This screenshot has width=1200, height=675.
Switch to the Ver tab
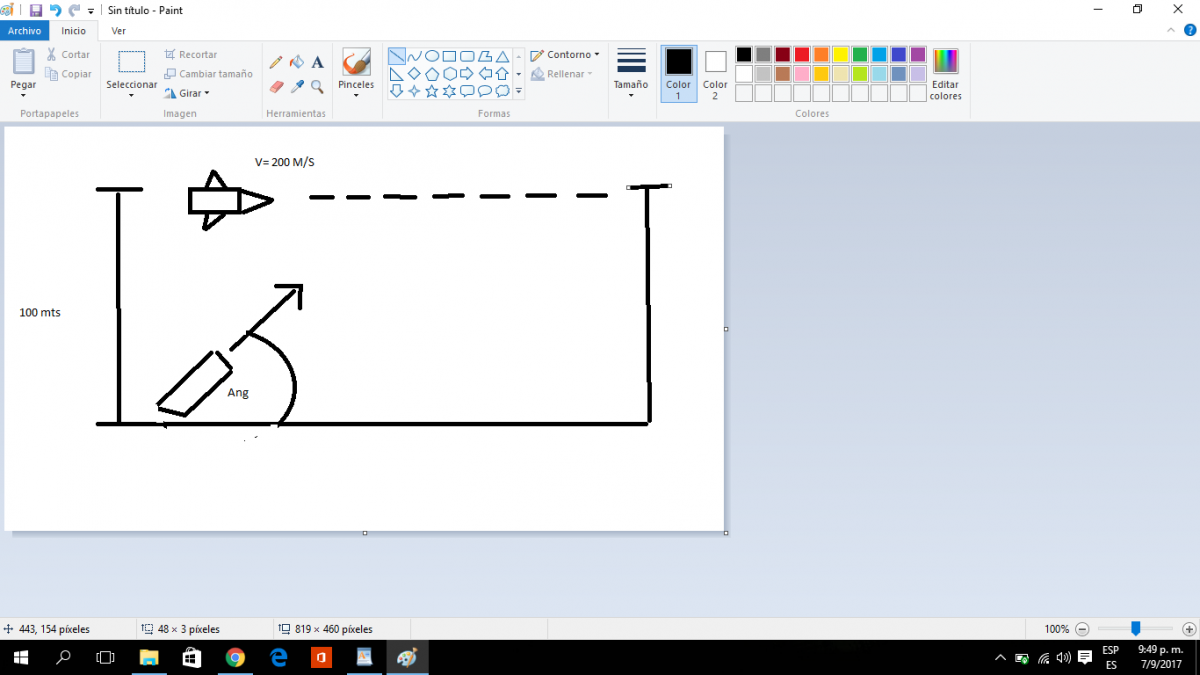(118, 31)
